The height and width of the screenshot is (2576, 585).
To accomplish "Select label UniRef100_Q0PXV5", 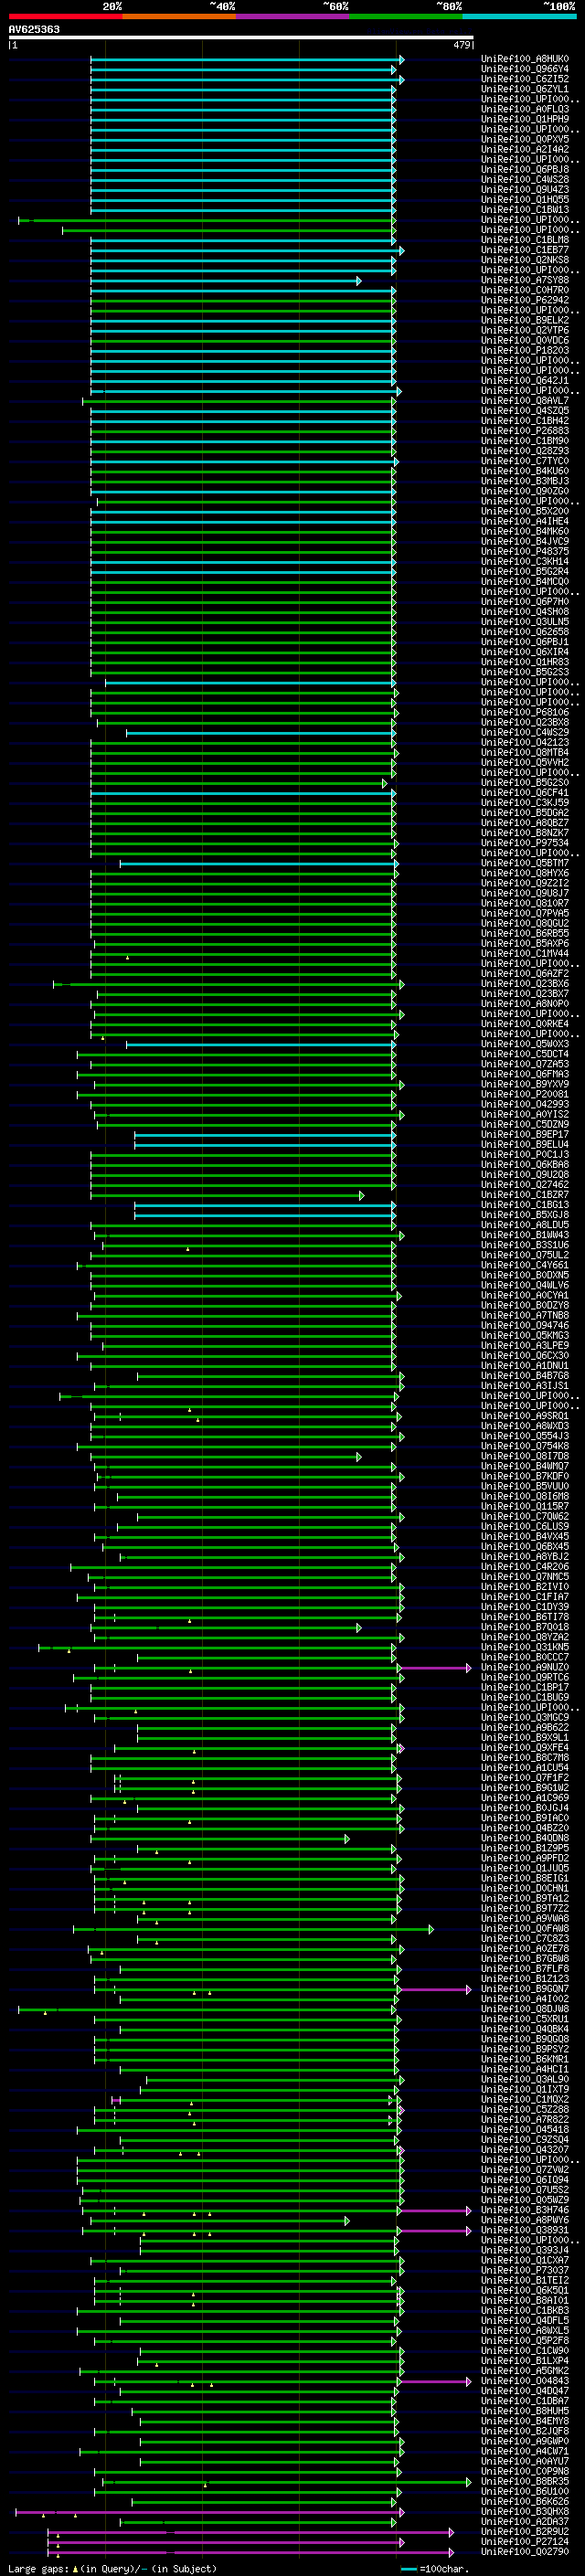I will 524,139.
